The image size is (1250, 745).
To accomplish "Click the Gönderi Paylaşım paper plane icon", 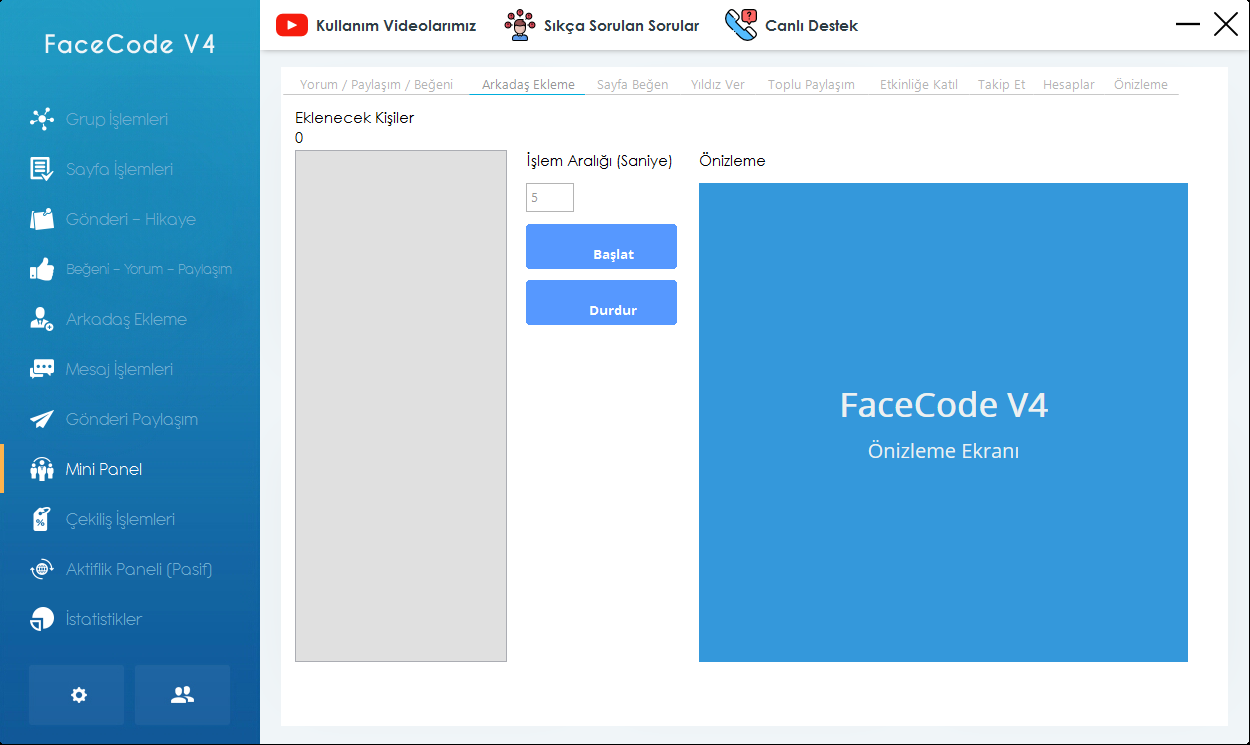I will [x=42, y=419].
